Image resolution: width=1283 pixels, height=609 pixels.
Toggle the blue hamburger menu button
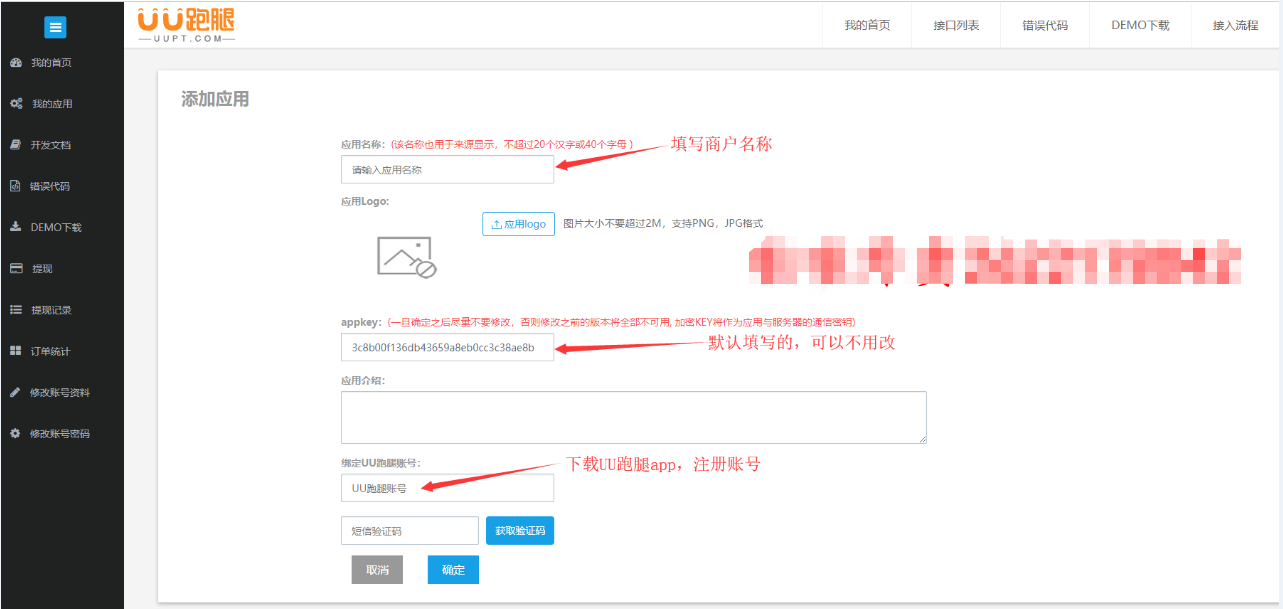point(55,28)
